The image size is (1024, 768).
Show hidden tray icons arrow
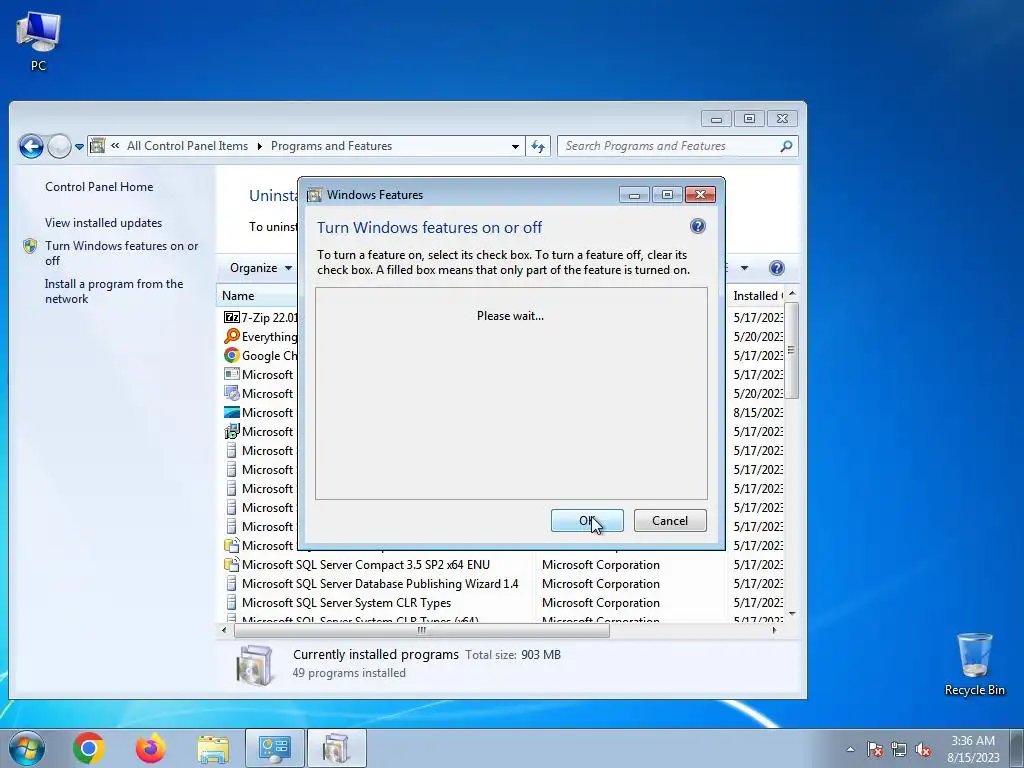point(850,749)
